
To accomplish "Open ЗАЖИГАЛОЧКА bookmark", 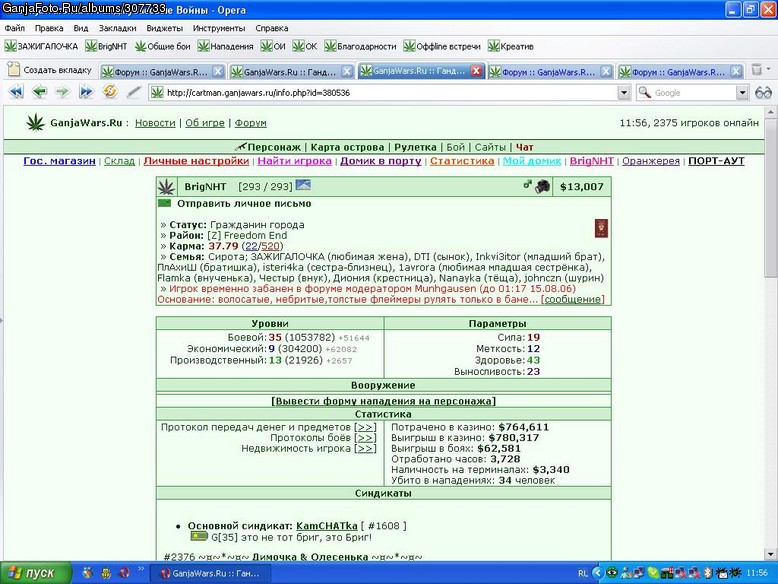I will [41, 46].
